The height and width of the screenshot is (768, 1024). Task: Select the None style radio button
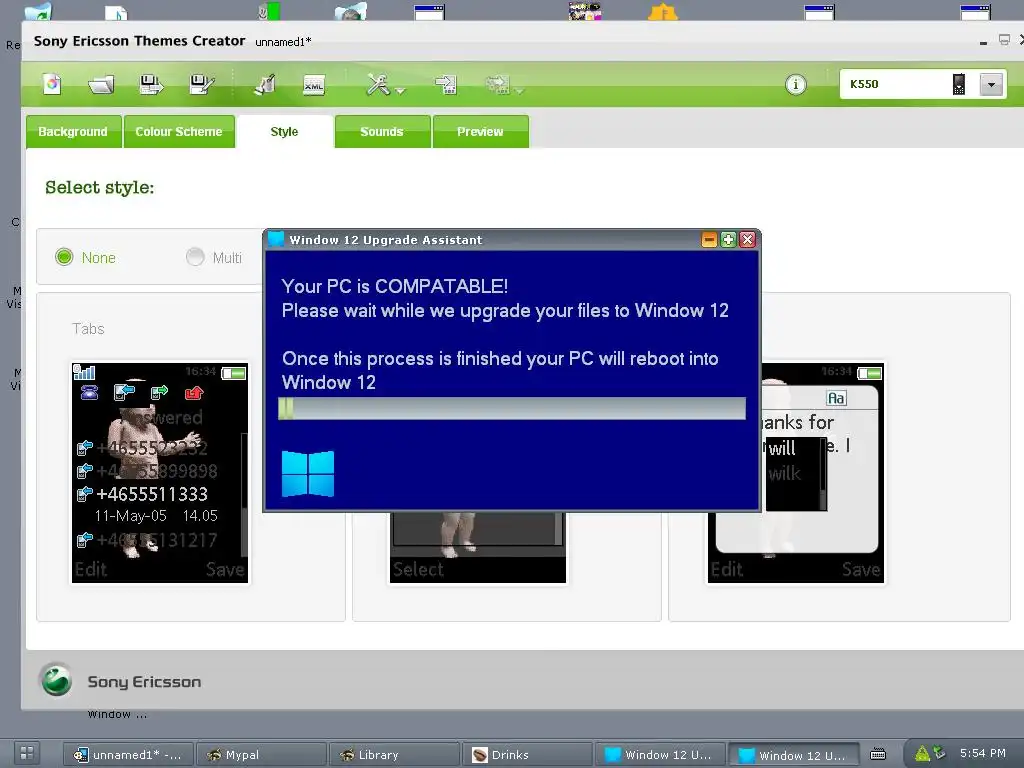(x=64, y=257)
